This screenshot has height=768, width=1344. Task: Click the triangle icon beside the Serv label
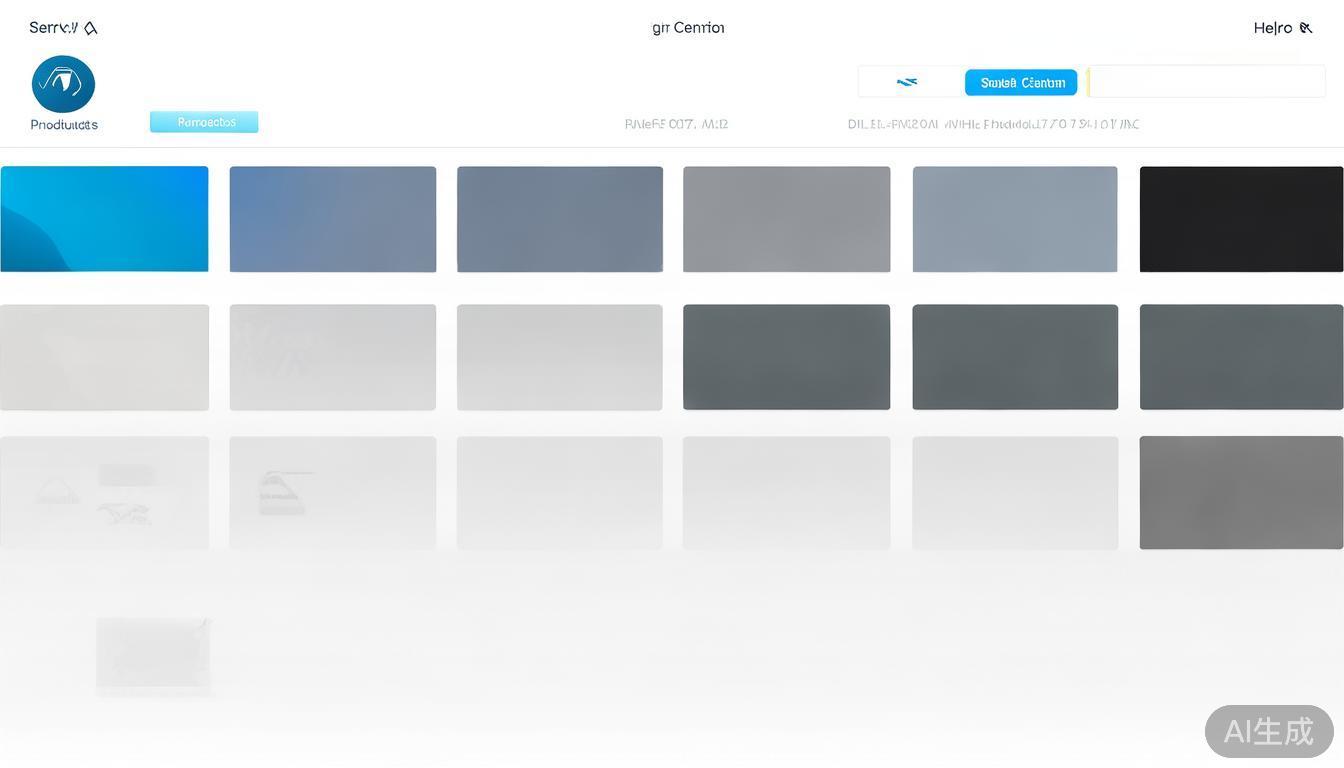tap(91, 28)
